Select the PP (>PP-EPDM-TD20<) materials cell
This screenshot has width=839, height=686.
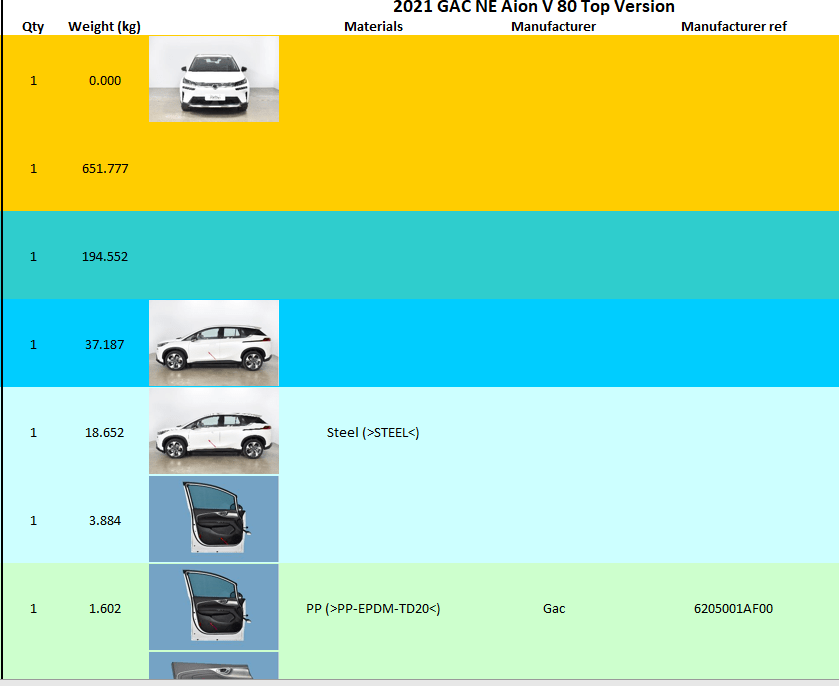(373, 608)
